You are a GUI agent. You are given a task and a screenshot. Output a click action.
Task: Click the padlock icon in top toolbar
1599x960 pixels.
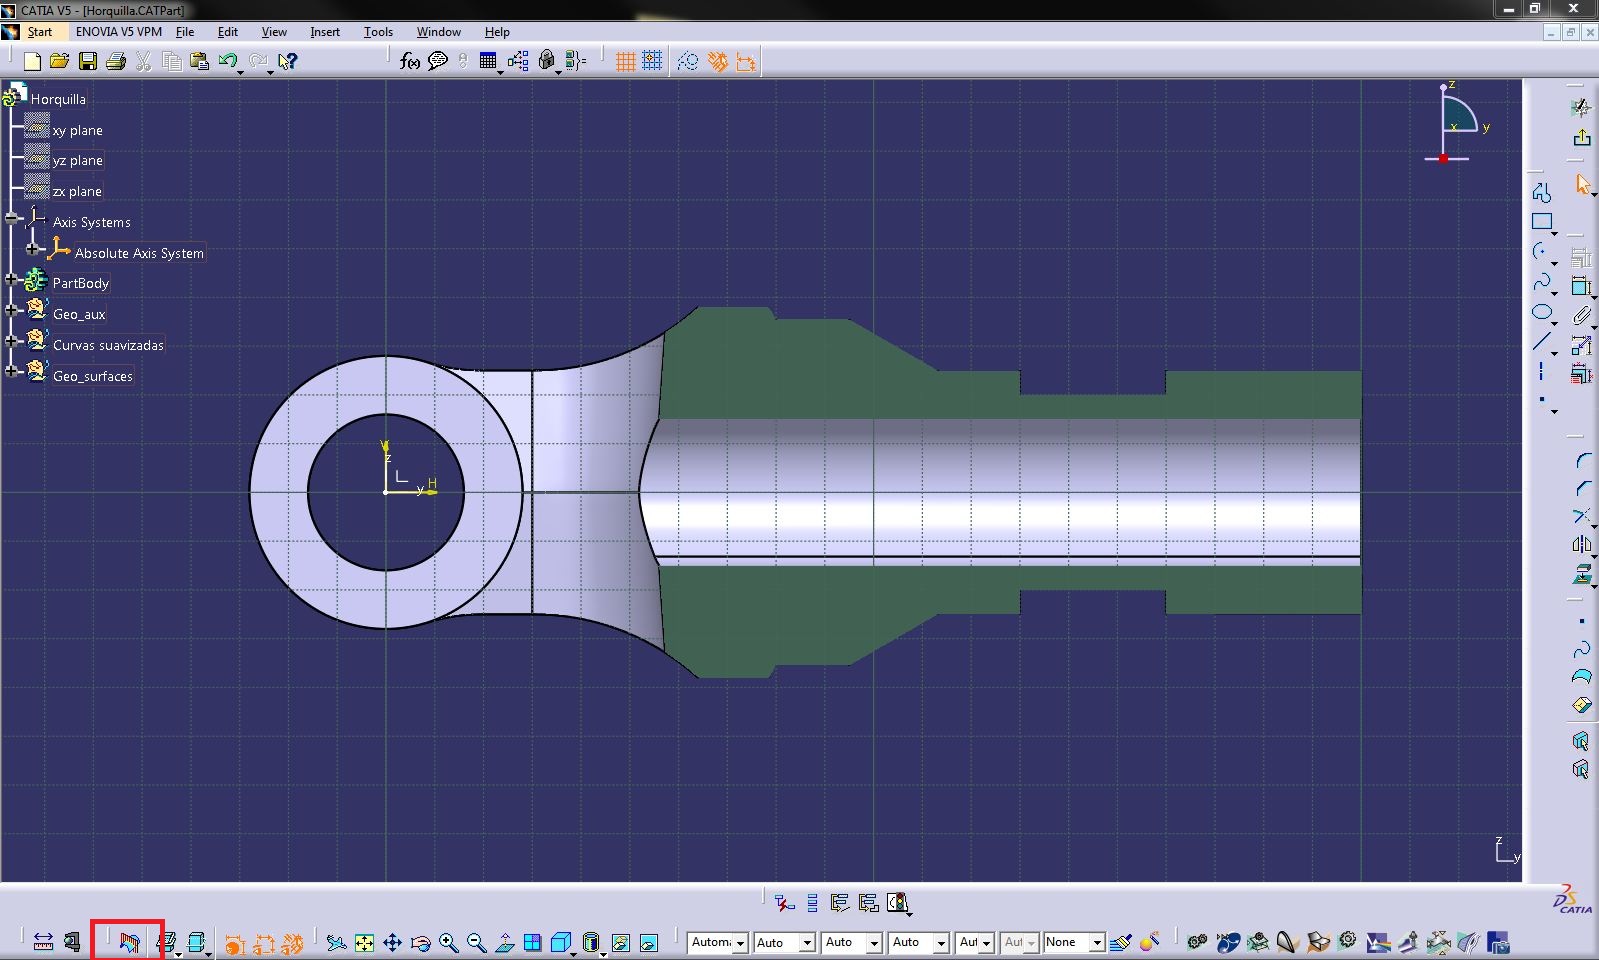pos(546,61)
